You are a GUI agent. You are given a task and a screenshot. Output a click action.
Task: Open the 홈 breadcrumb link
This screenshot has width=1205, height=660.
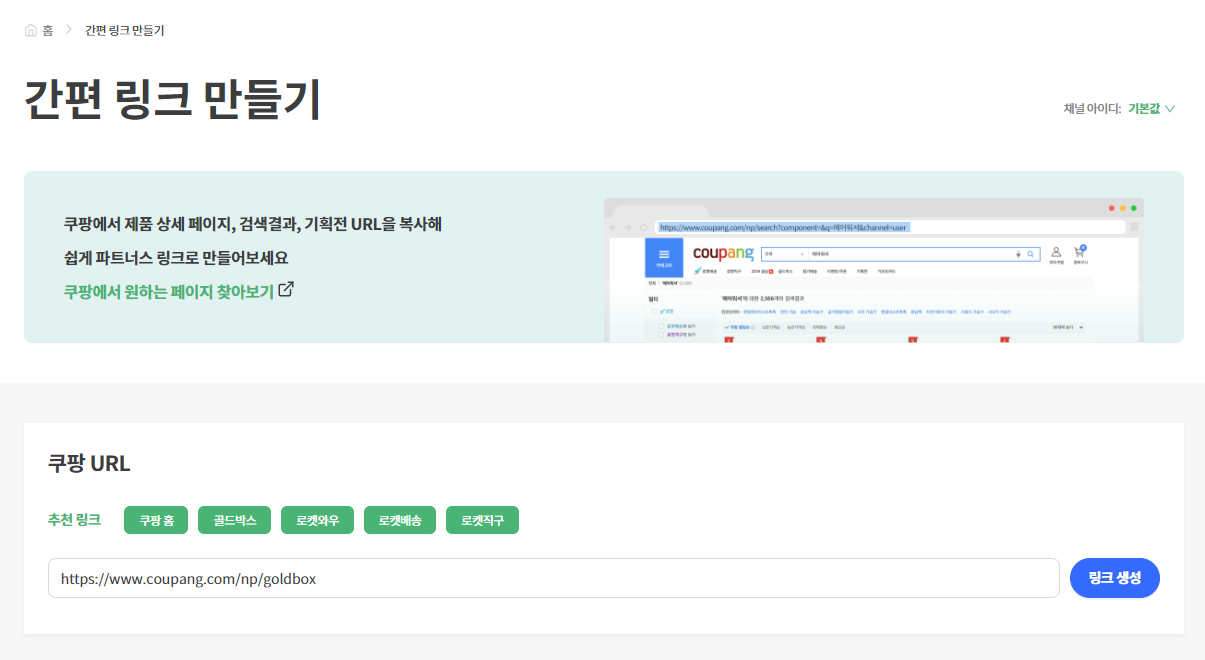click(47, 30)
